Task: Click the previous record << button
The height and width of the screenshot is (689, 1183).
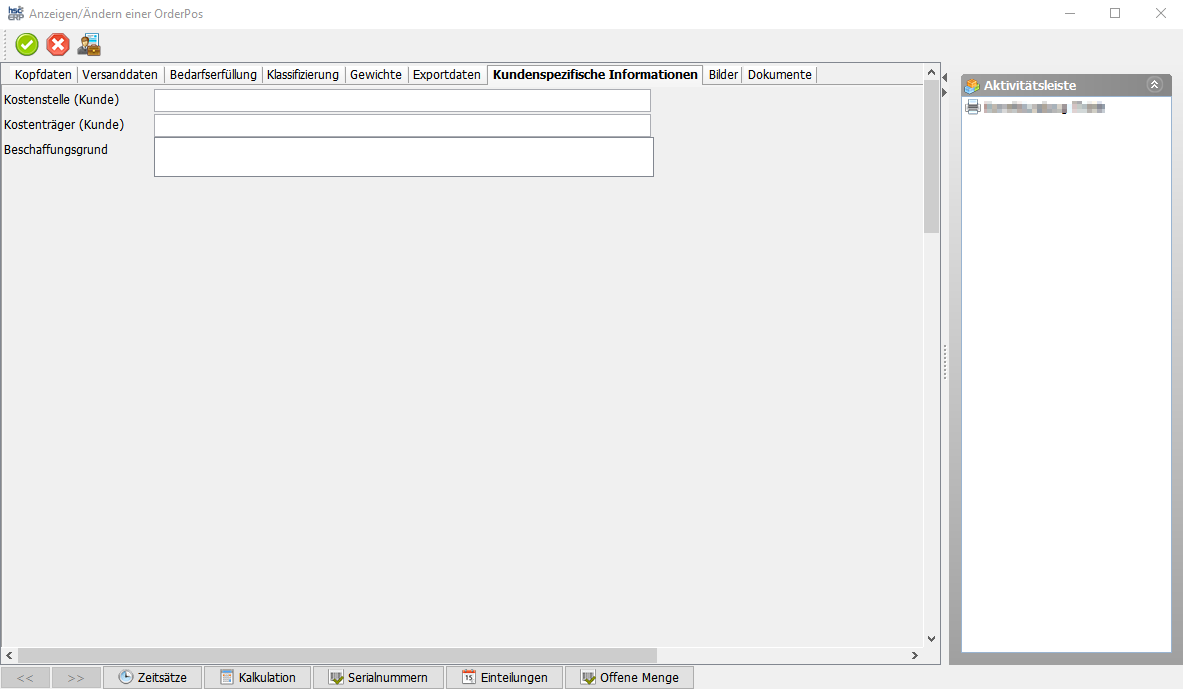Action: tap(26, 677)
